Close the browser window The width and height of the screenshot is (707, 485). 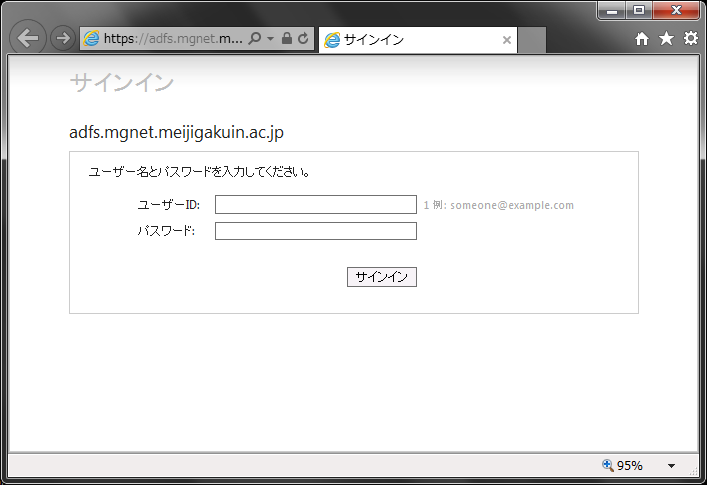[676, 11]
